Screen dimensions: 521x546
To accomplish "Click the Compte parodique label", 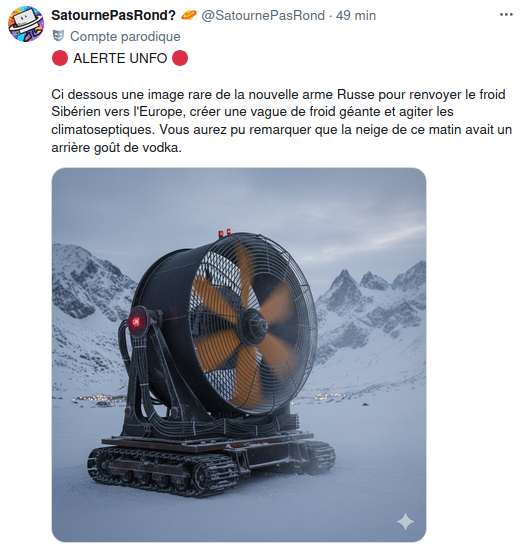I will (125, 36).
